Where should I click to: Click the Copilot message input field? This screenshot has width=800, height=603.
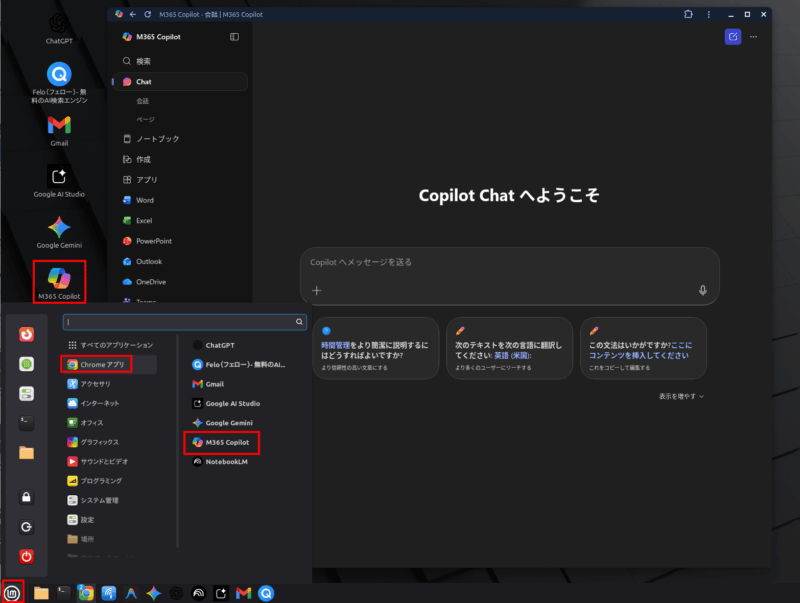(500, 263)
